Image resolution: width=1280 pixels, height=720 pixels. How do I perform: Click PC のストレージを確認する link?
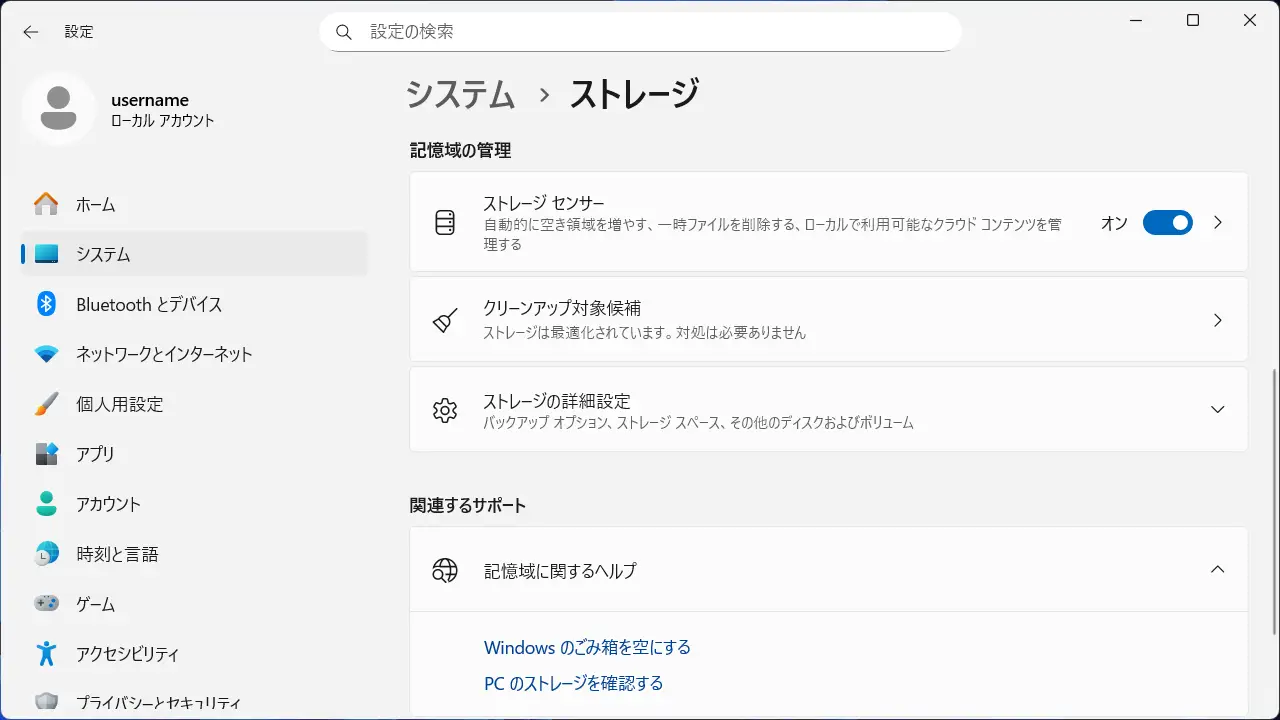[573, 683]
